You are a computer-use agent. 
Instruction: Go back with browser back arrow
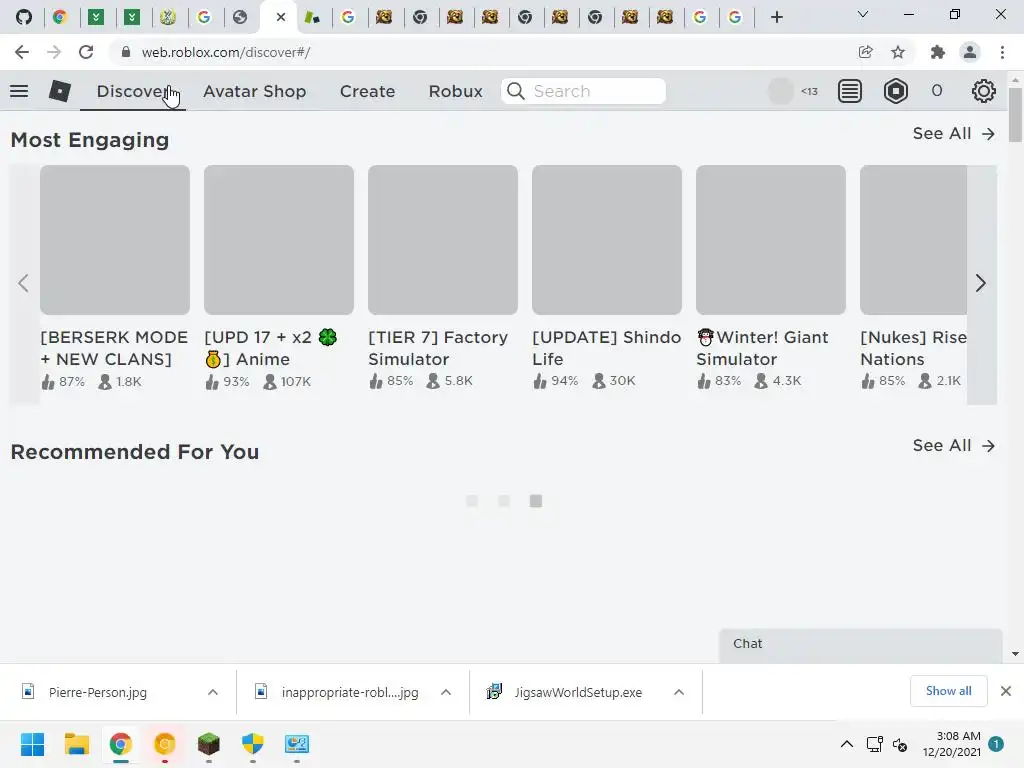[22, 52]
